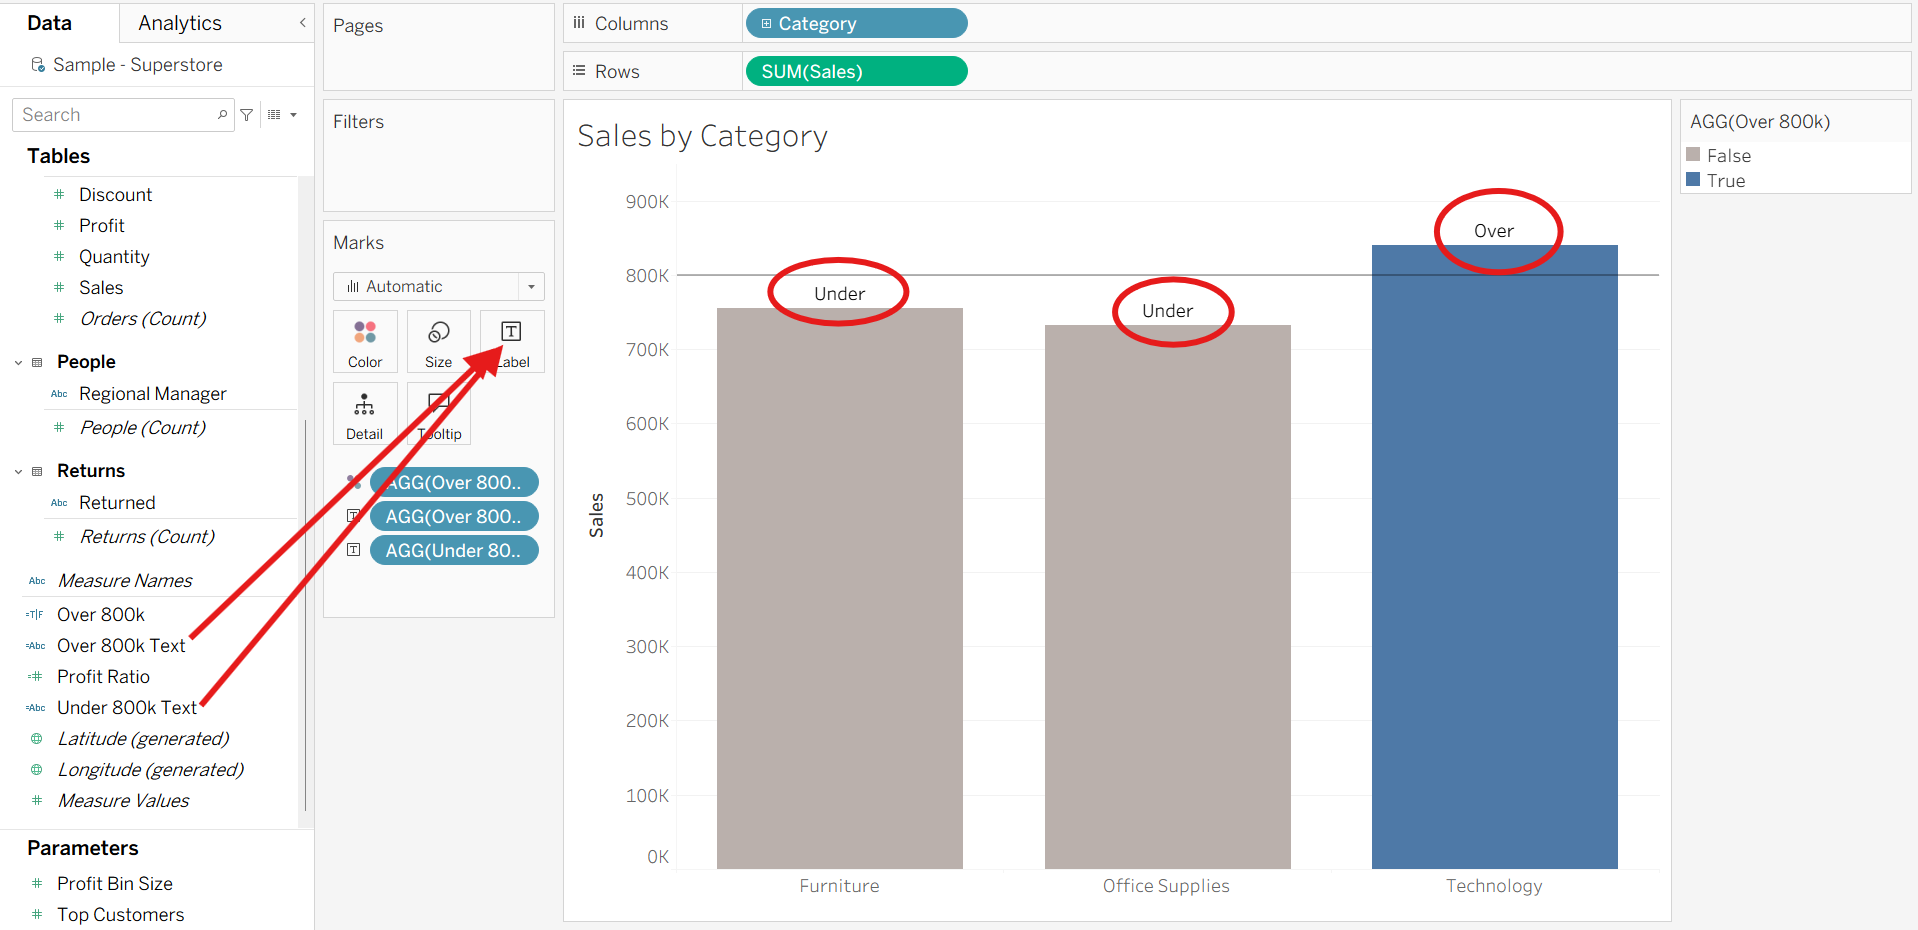Select the Furniture bar in the chart
This screenshot has width=1918, height=930.
[839, 588]
